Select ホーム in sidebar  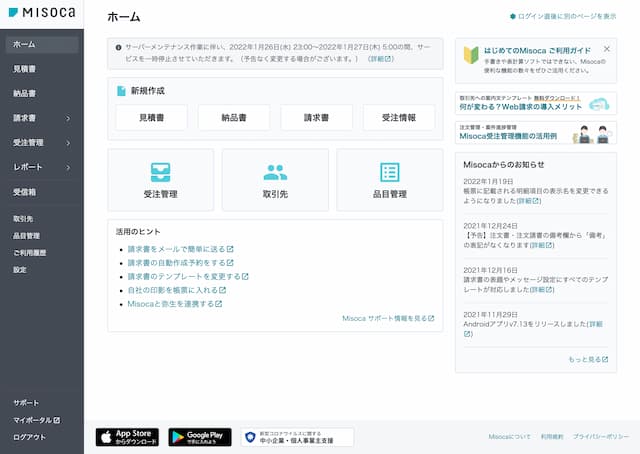pyautogui.click(x=42, y=45)
